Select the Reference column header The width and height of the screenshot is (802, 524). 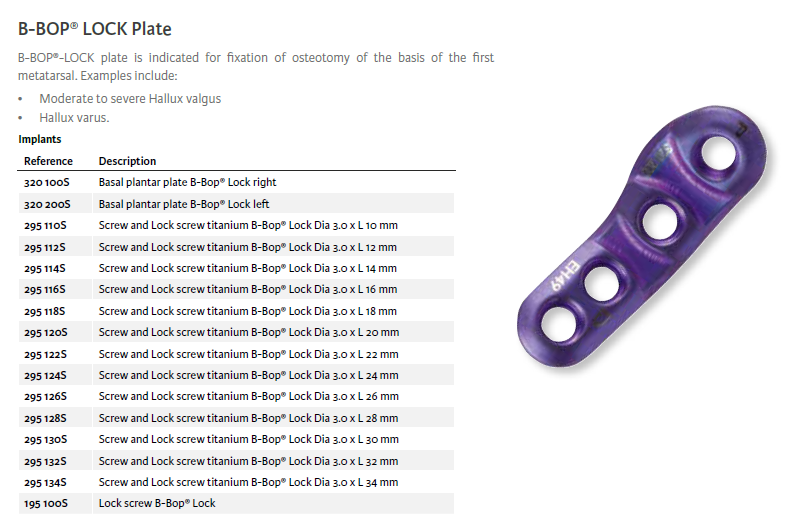48,161
